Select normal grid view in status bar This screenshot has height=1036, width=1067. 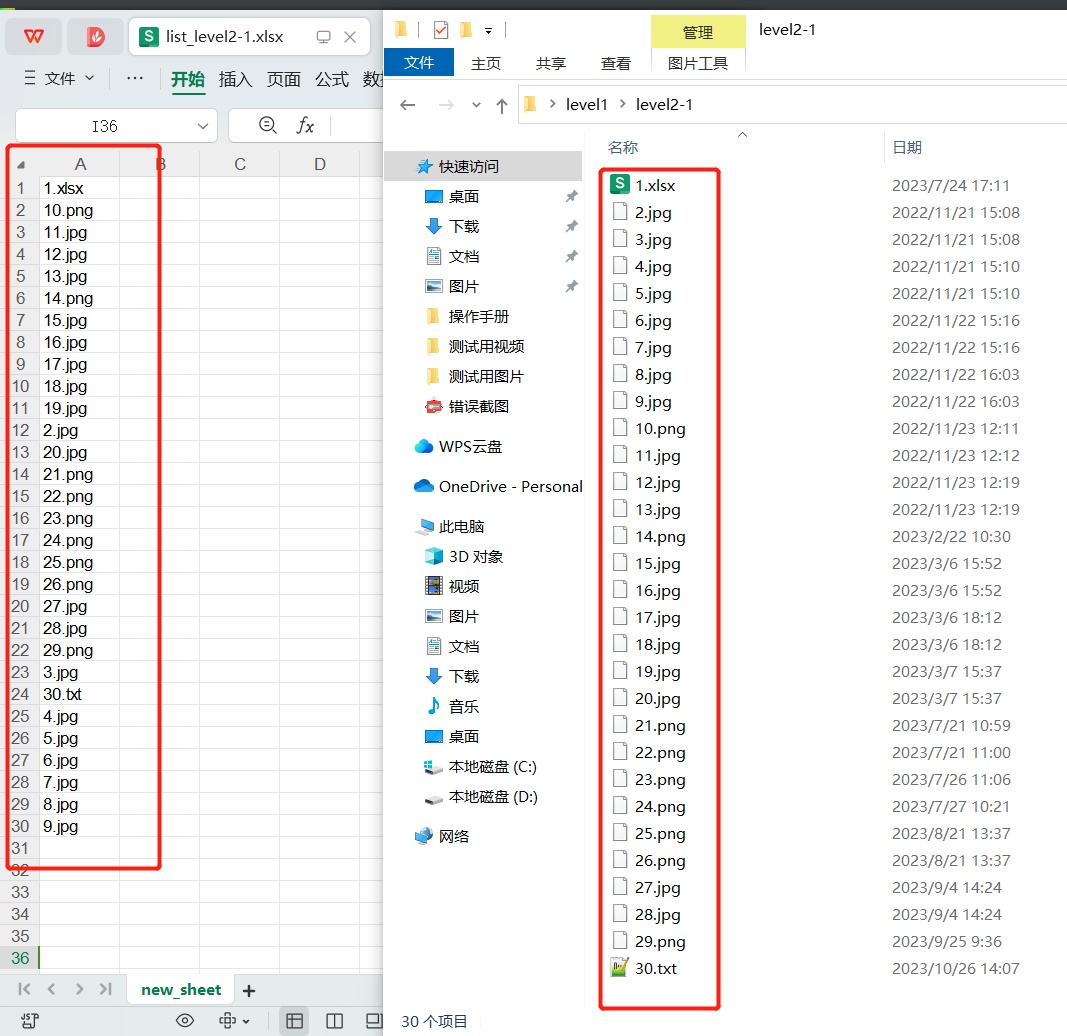pos(295,1020)
